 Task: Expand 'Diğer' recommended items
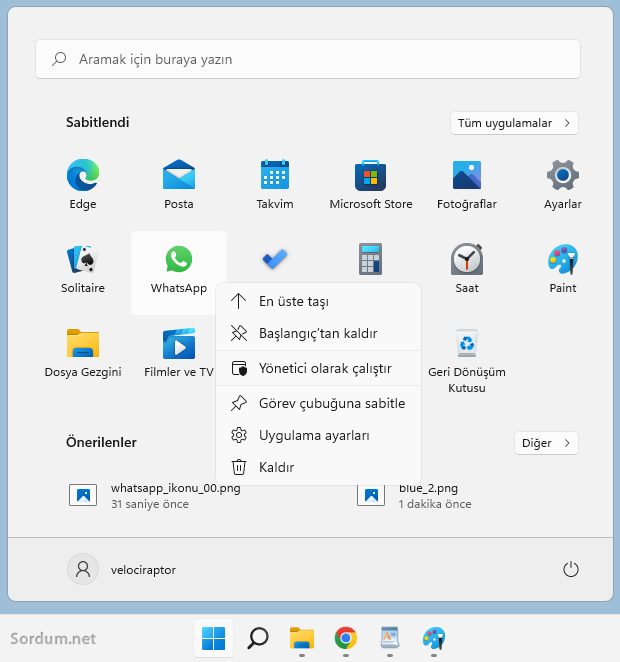tap(546, 443)
